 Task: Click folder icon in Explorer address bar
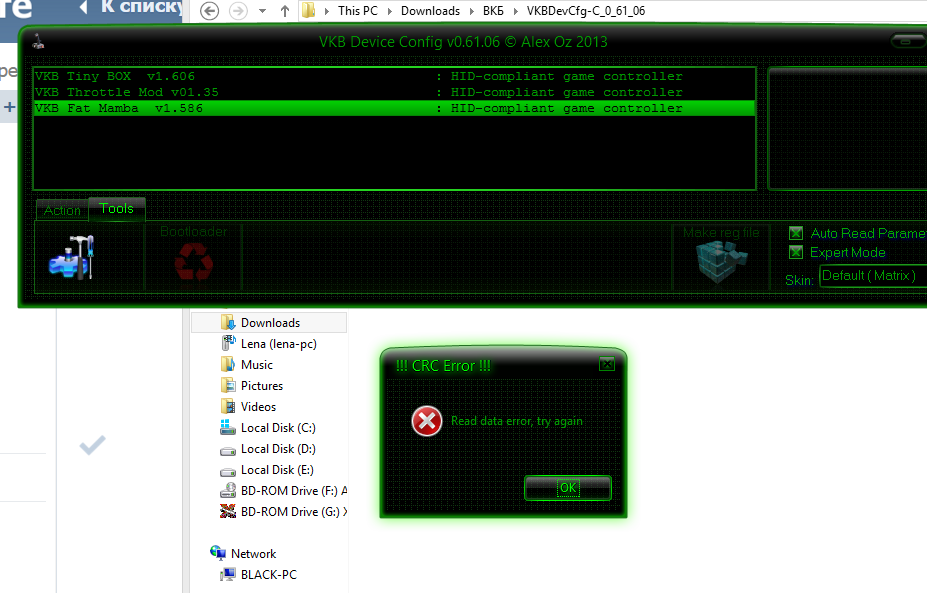309,11
